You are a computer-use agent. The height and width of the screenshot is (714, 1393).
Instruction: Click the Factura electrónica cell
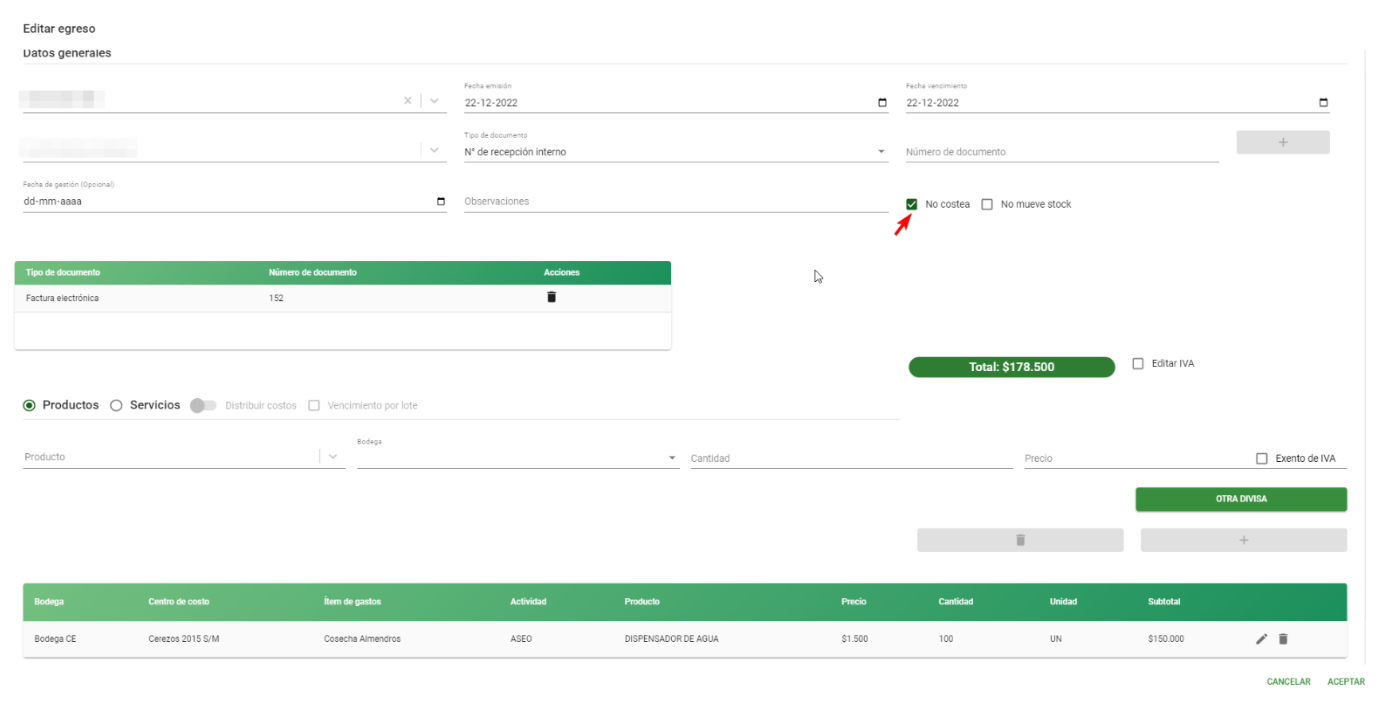pyautogui.click(x=62, y=298)
